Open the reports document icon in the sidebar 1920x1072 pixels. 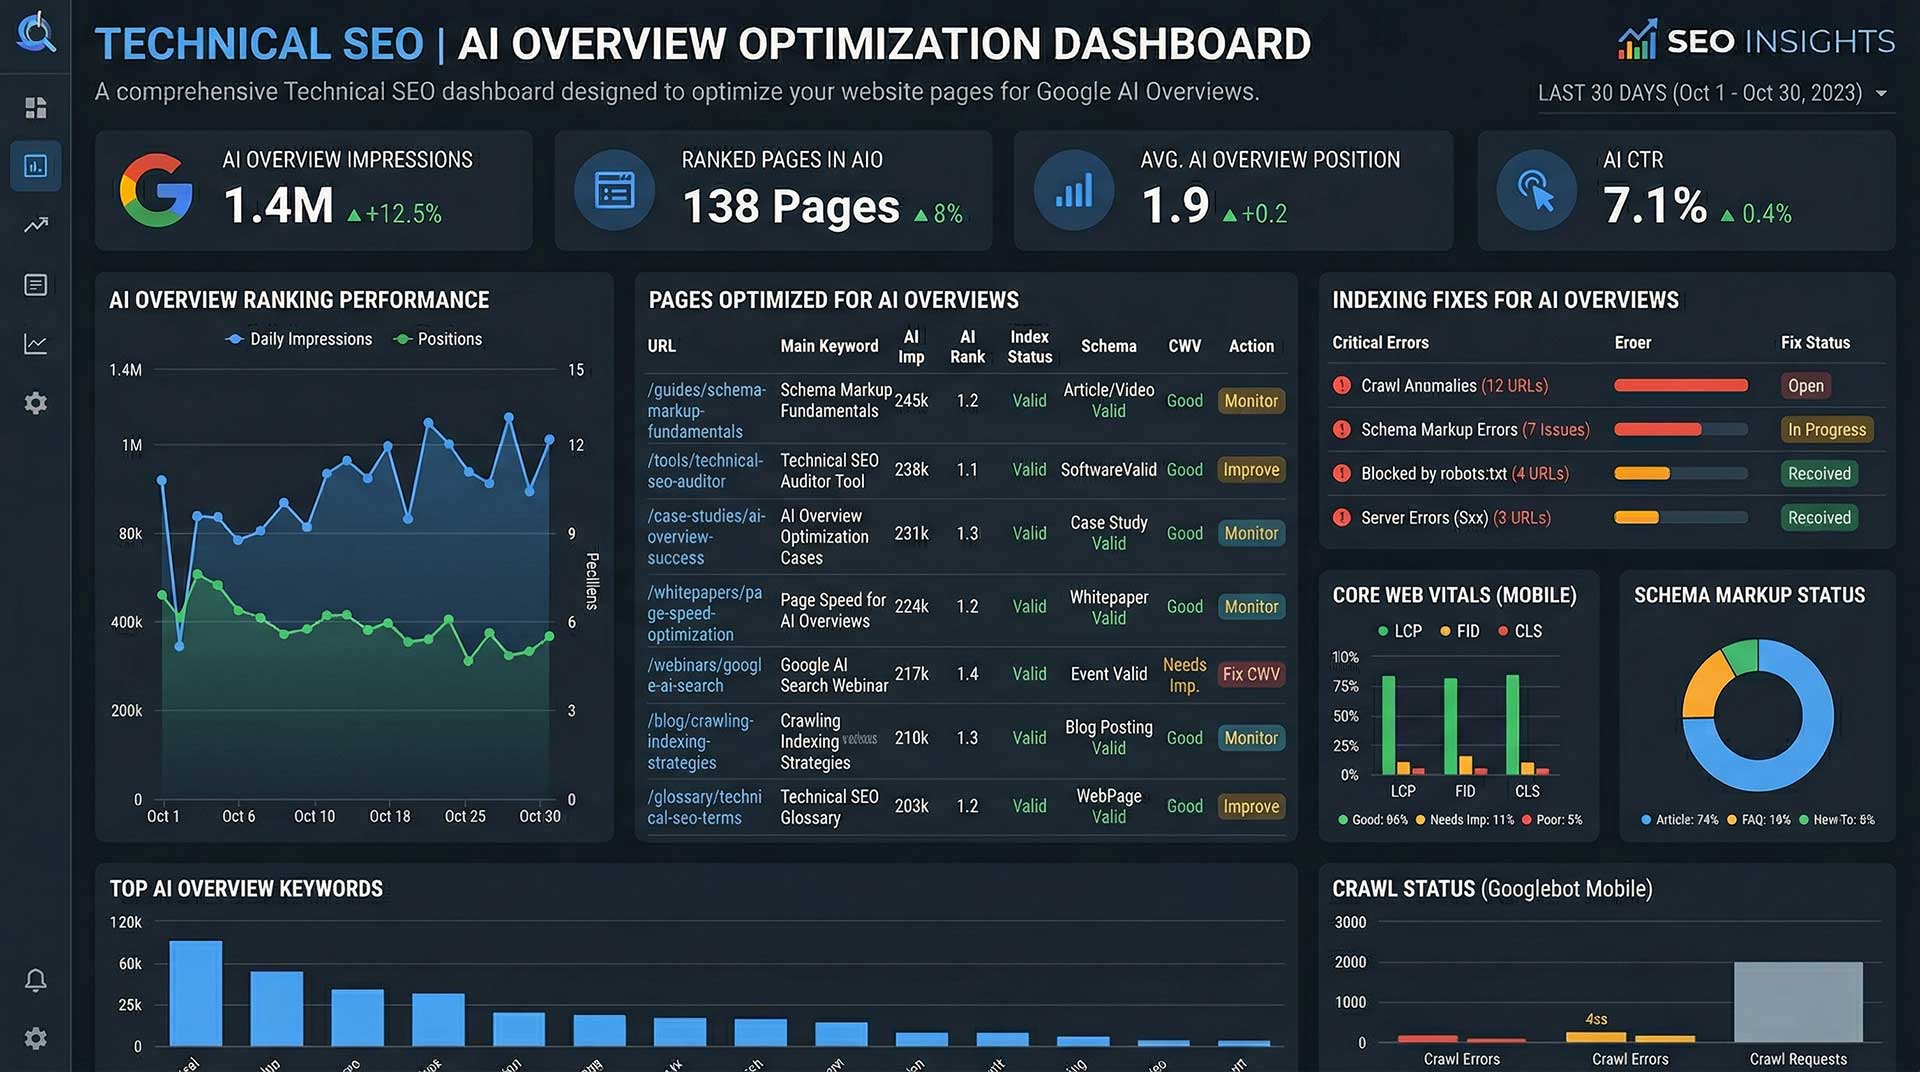[x=35, y=284]
